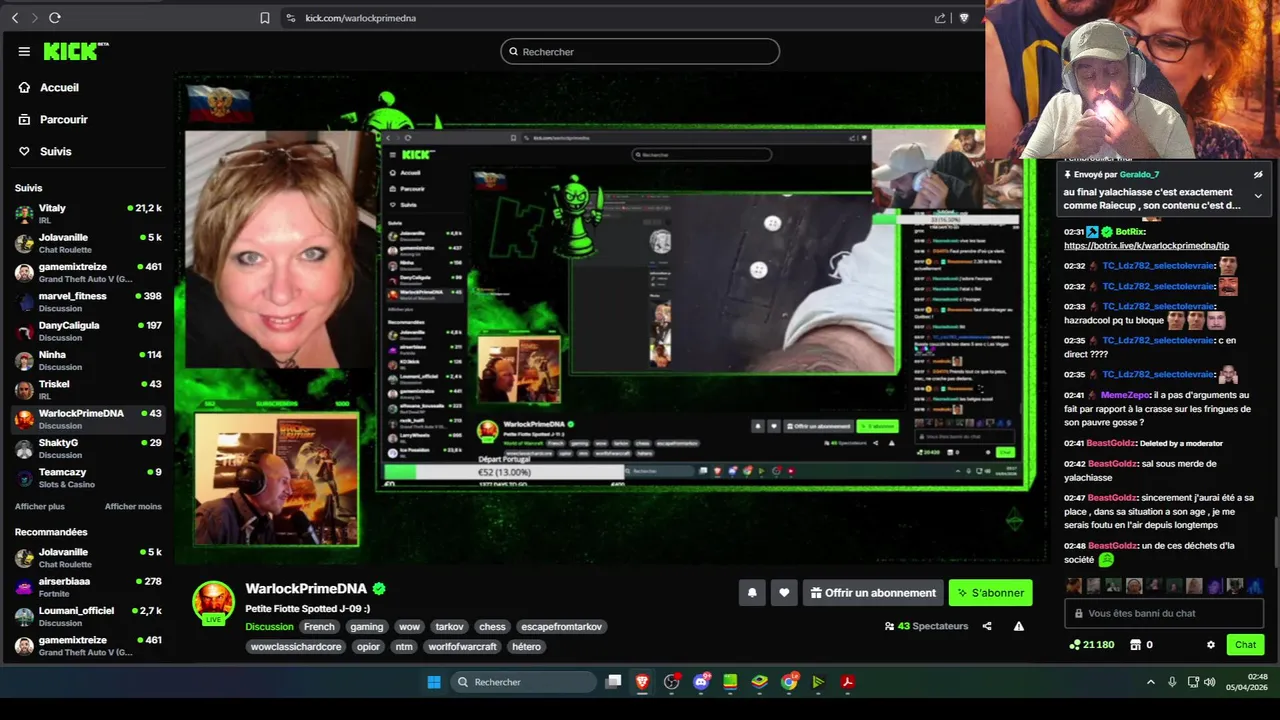Open the hamburger sidebar menu
This screenshot has height=720, width=1280.
coord(24,51)
